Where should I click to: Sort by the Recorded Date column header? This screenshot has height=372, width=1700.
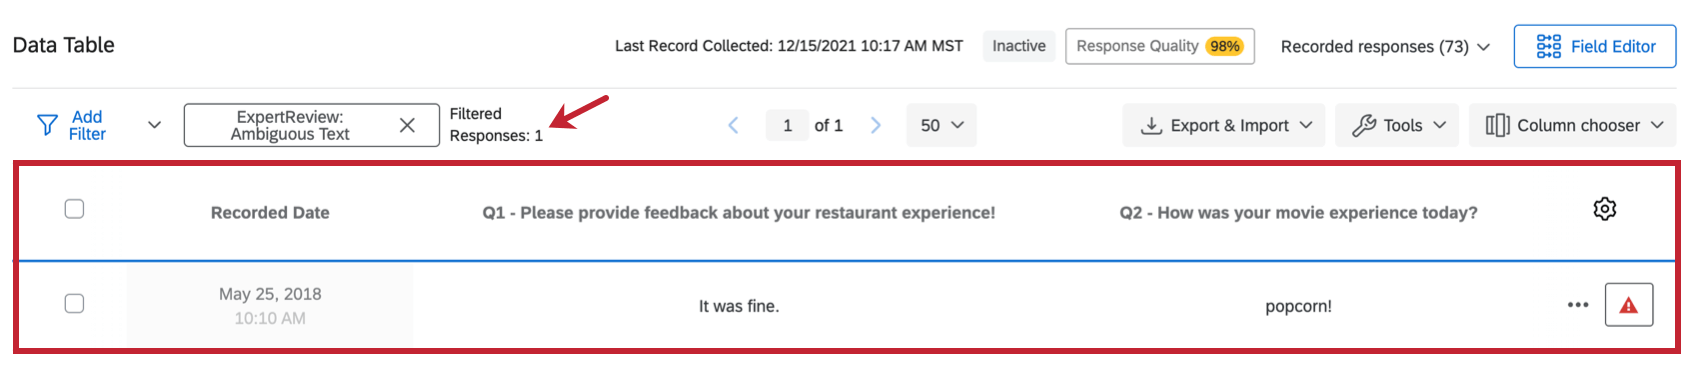(270, 212)
